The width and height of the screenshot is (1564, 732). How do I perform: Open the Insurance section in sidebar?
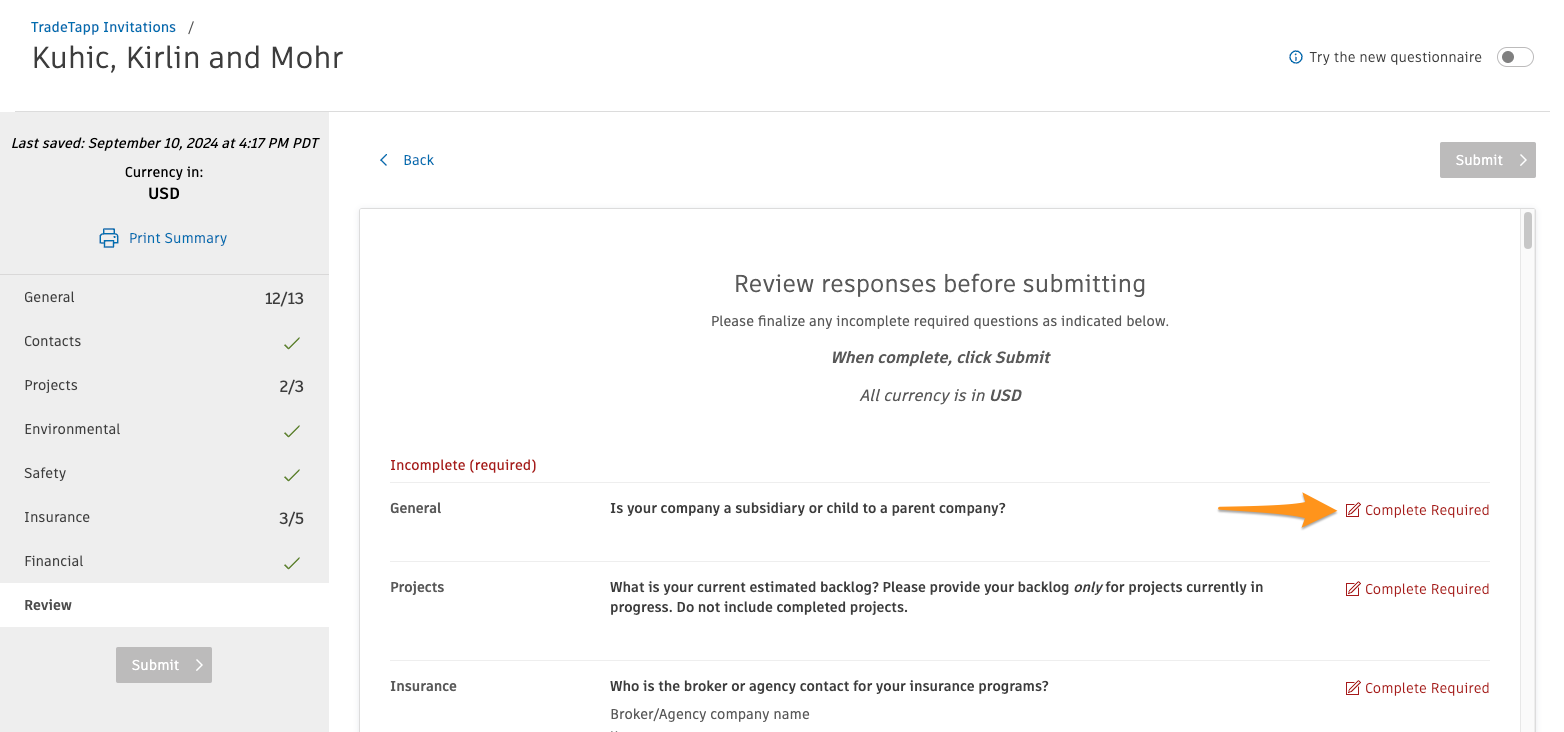57,517
